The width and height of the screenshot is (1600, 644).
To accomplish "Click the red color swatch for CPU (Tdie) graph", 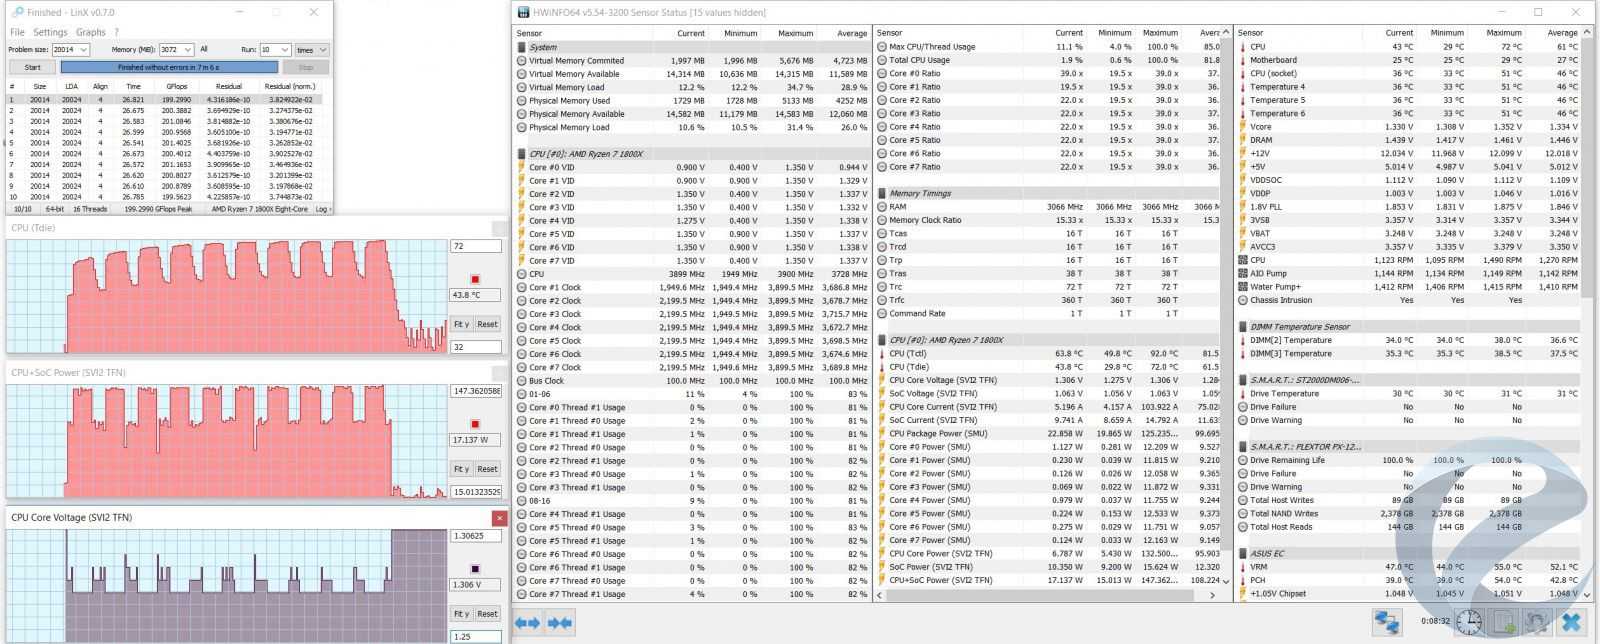I will click(x=475, y=279).
